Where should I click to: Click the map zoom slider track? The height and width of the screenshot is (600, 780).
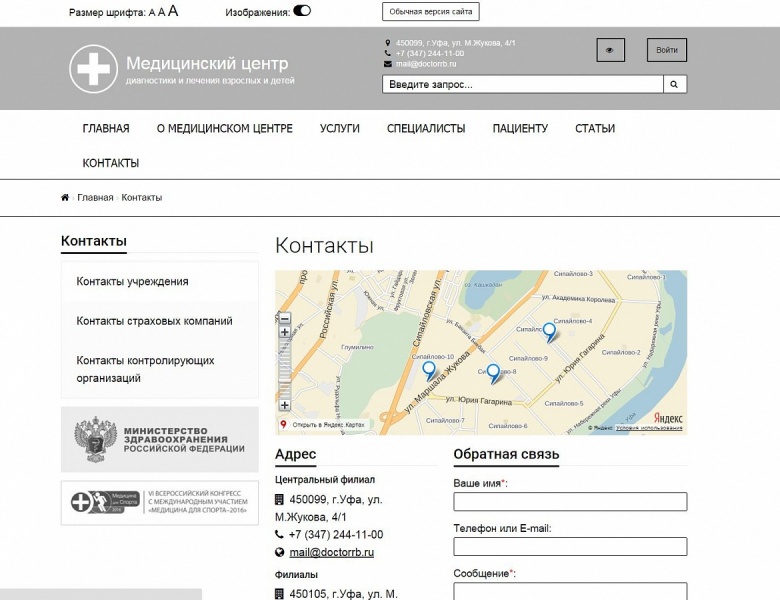point(285,368)
